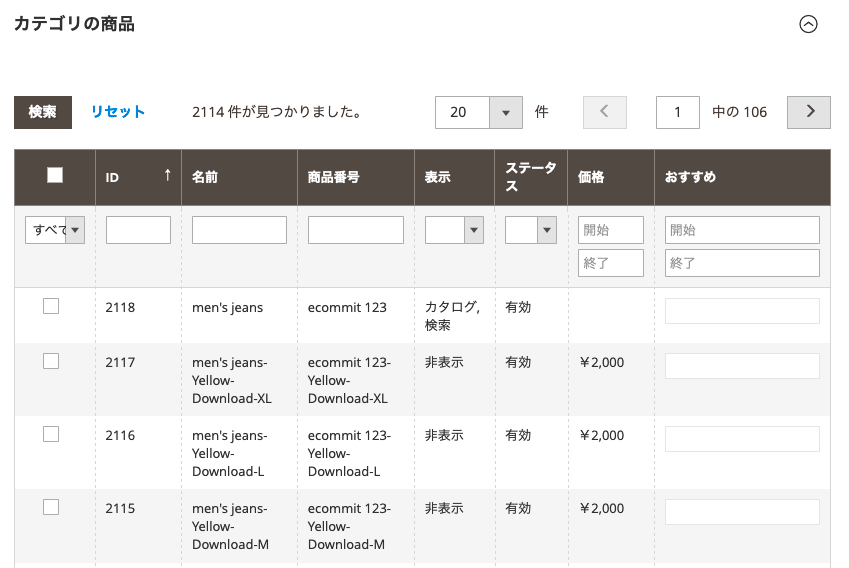Click the リセット link
The width and height of the screenshot is (849, 568).
[118, 112]
